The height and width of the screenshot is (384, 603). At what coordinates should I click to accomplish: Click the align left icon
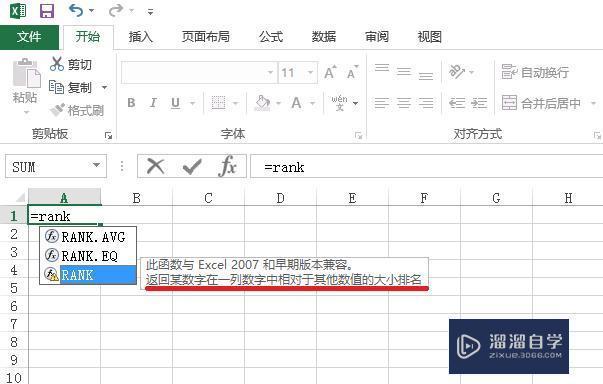(381, 103)
